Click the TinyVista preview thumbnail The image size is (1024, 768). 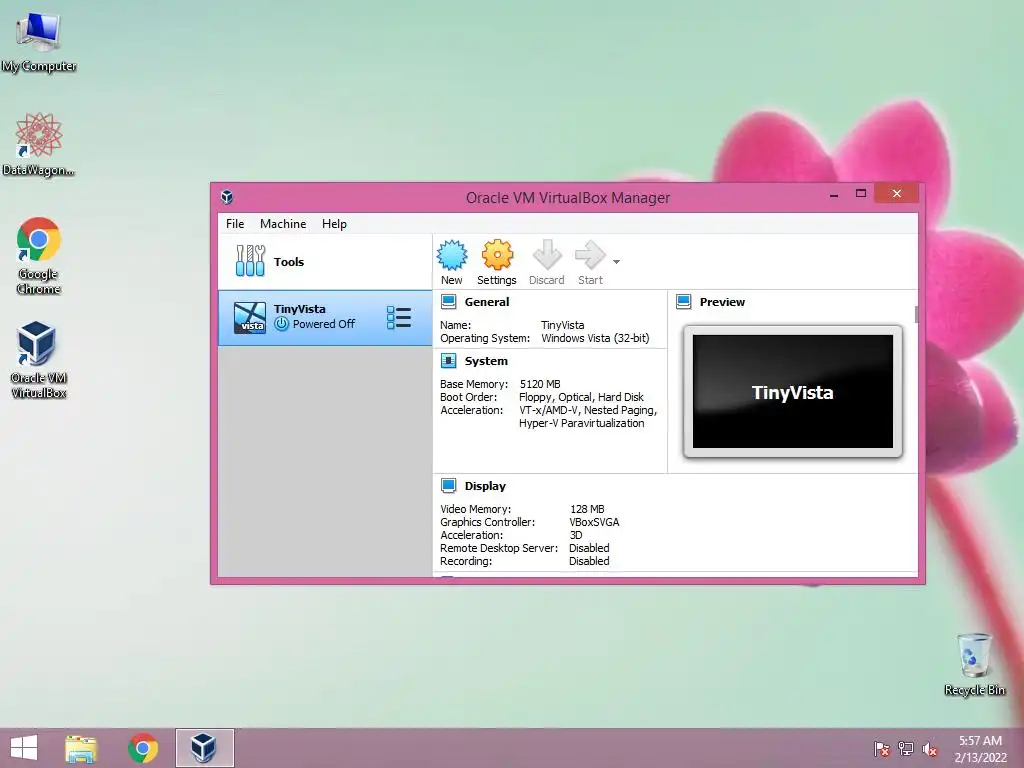point(793,392)
